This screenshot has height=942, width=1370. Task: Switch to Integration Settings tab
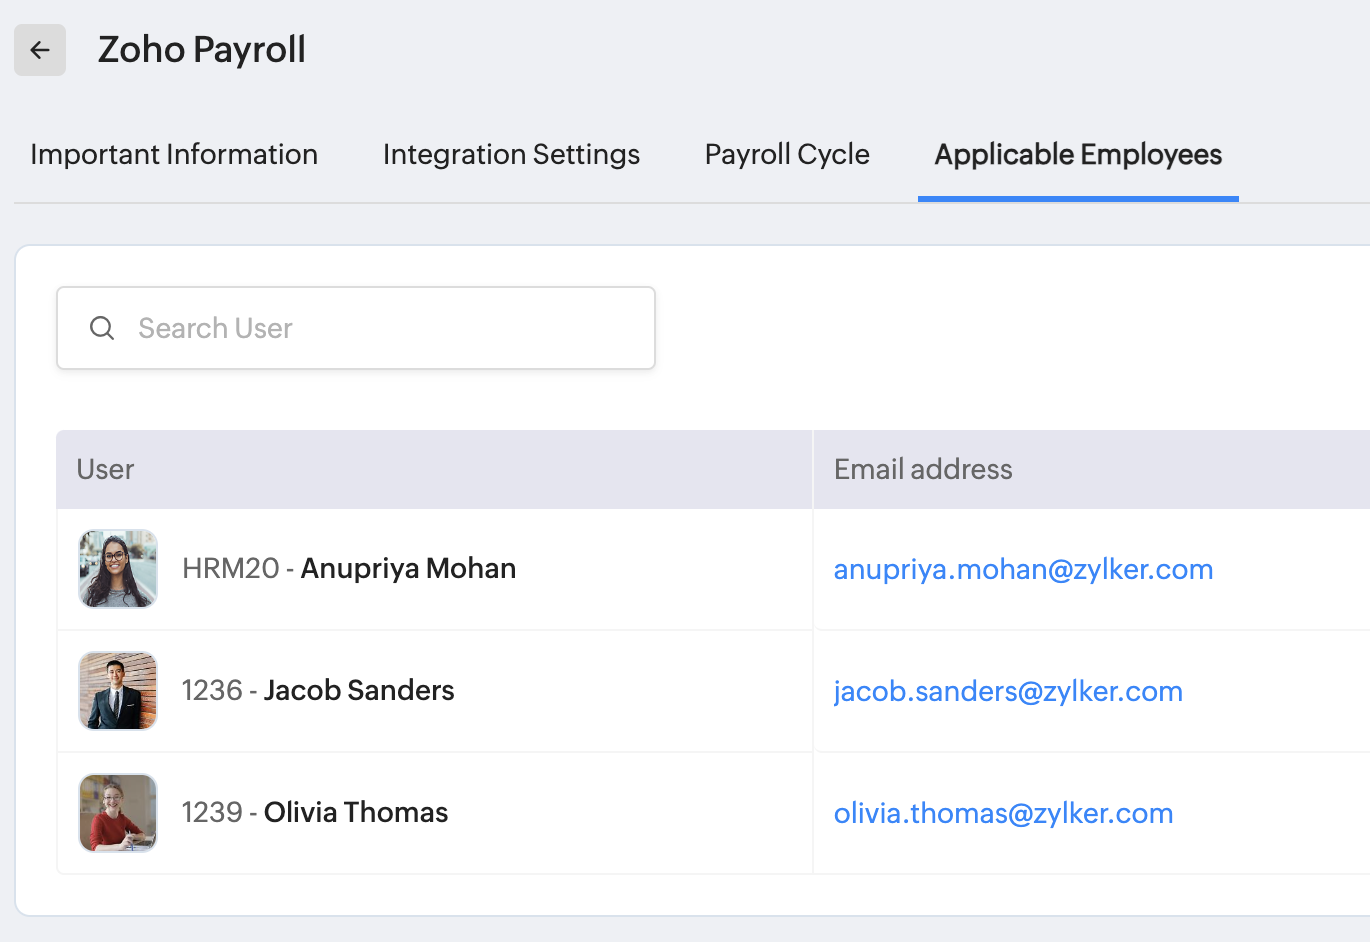coord(511,155)
